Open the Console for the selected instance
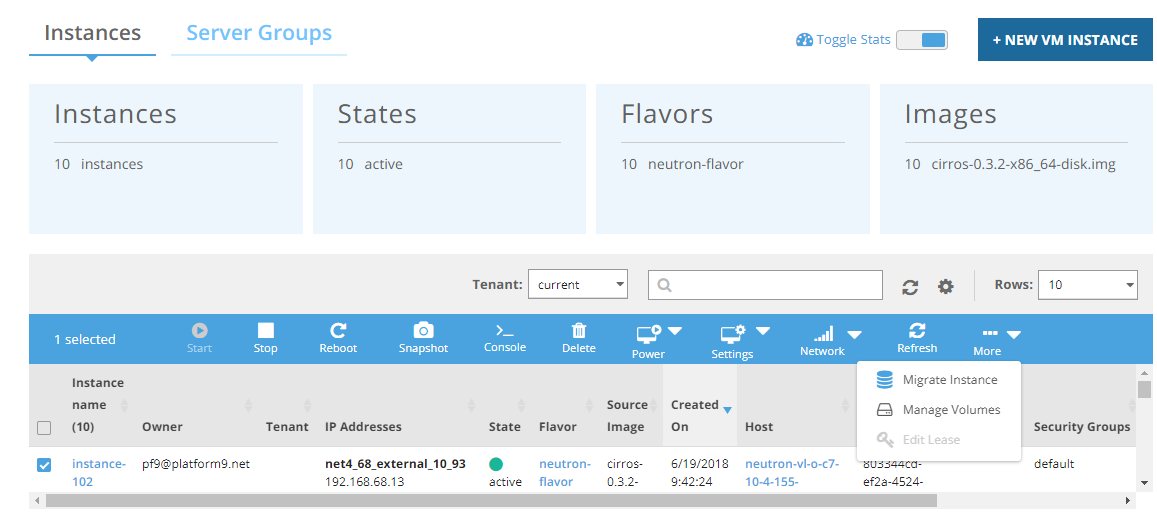 click(x=505, y=331)
